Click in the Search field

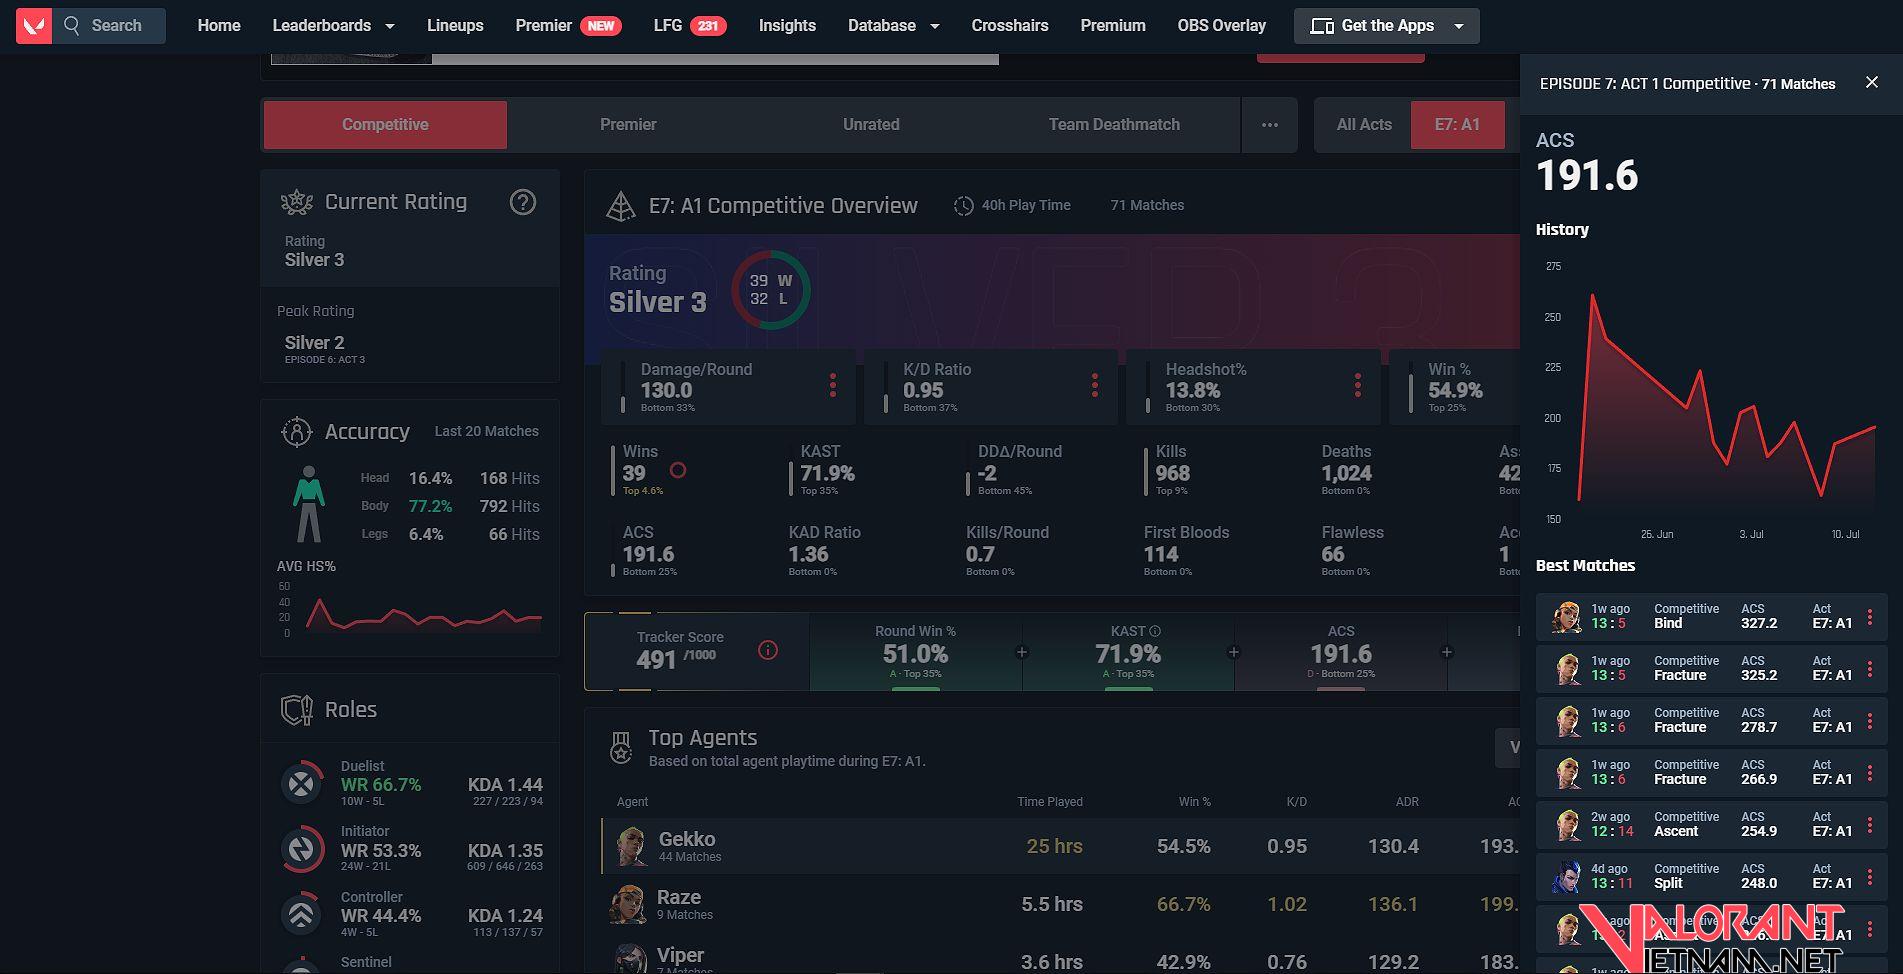(110, 25)
